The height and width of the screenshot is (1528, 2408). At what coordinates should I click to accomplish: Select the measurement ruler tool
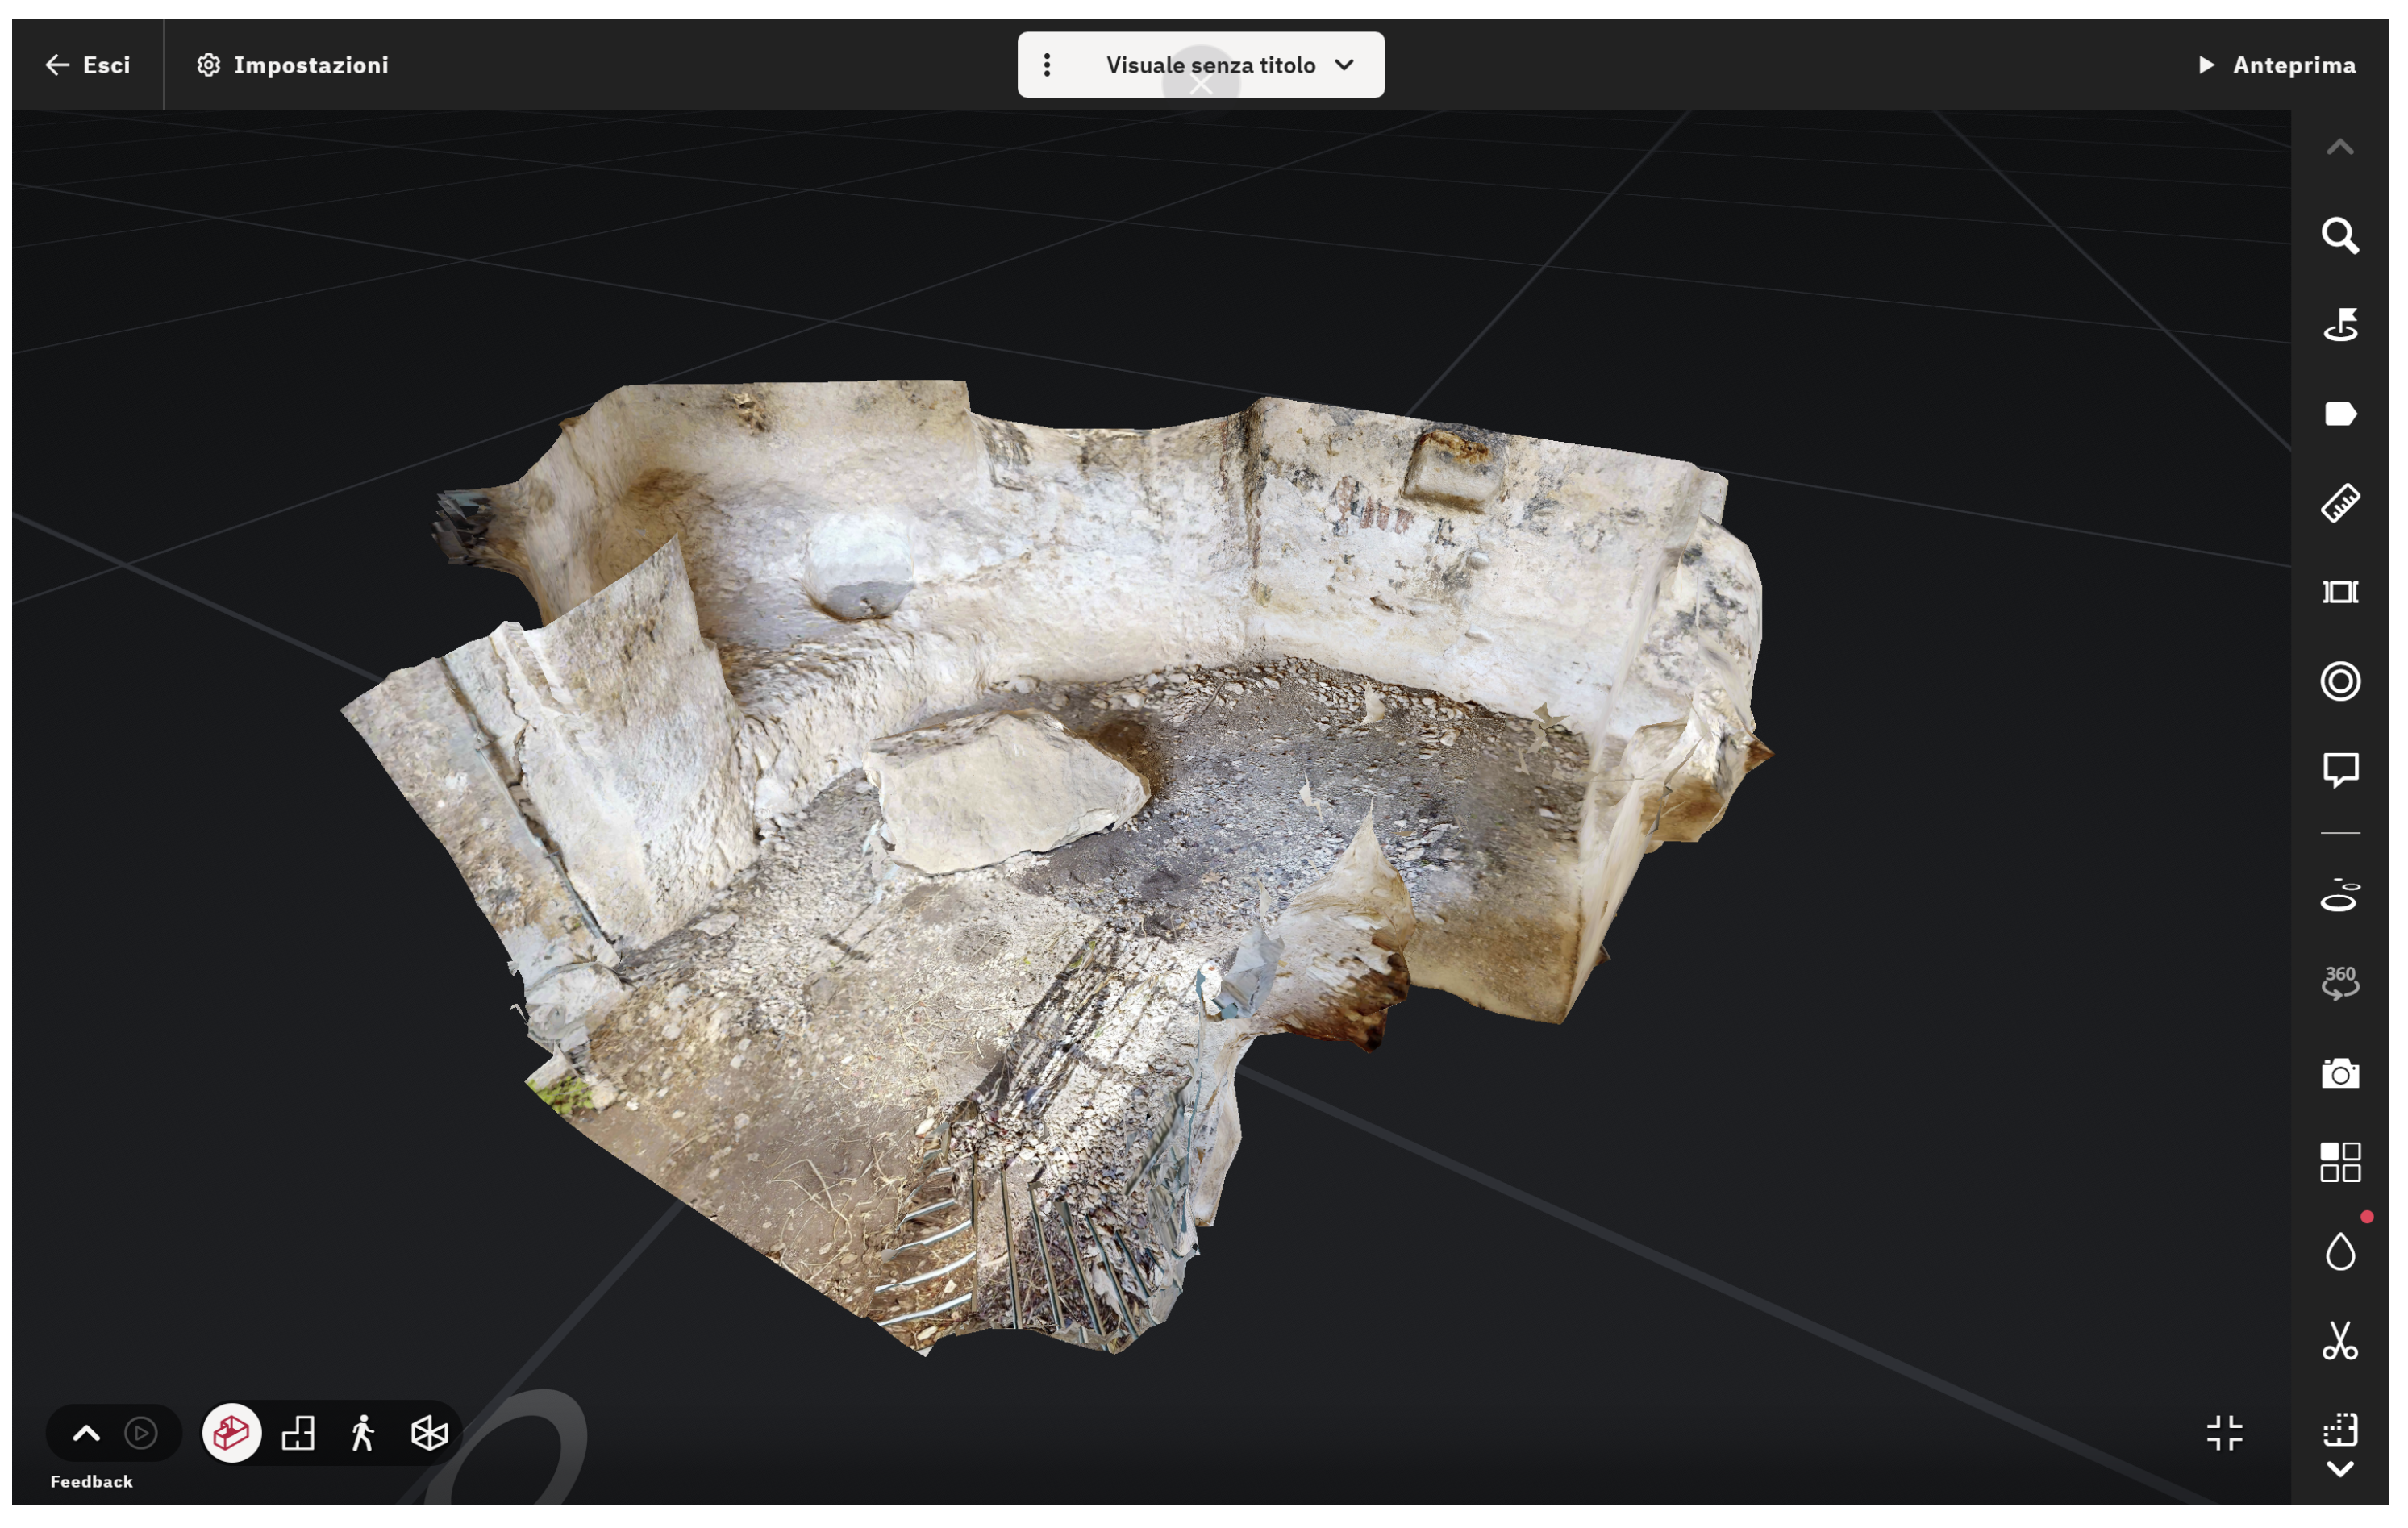click(x=2339, y=503)
